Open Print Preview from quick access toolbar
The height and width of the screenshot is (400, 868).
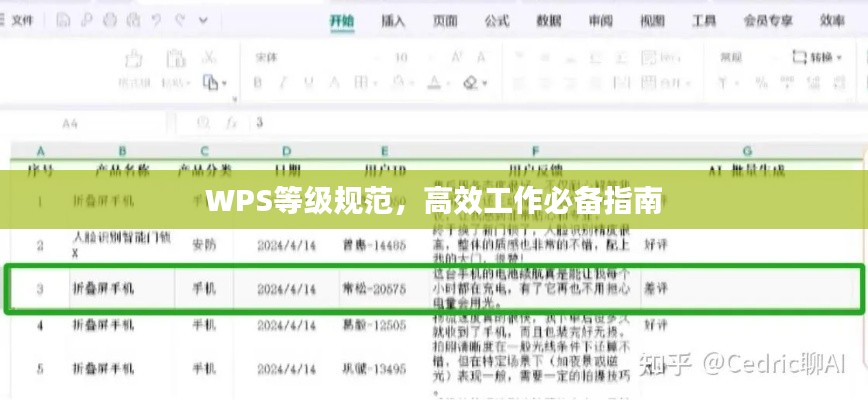click(133, 21)
